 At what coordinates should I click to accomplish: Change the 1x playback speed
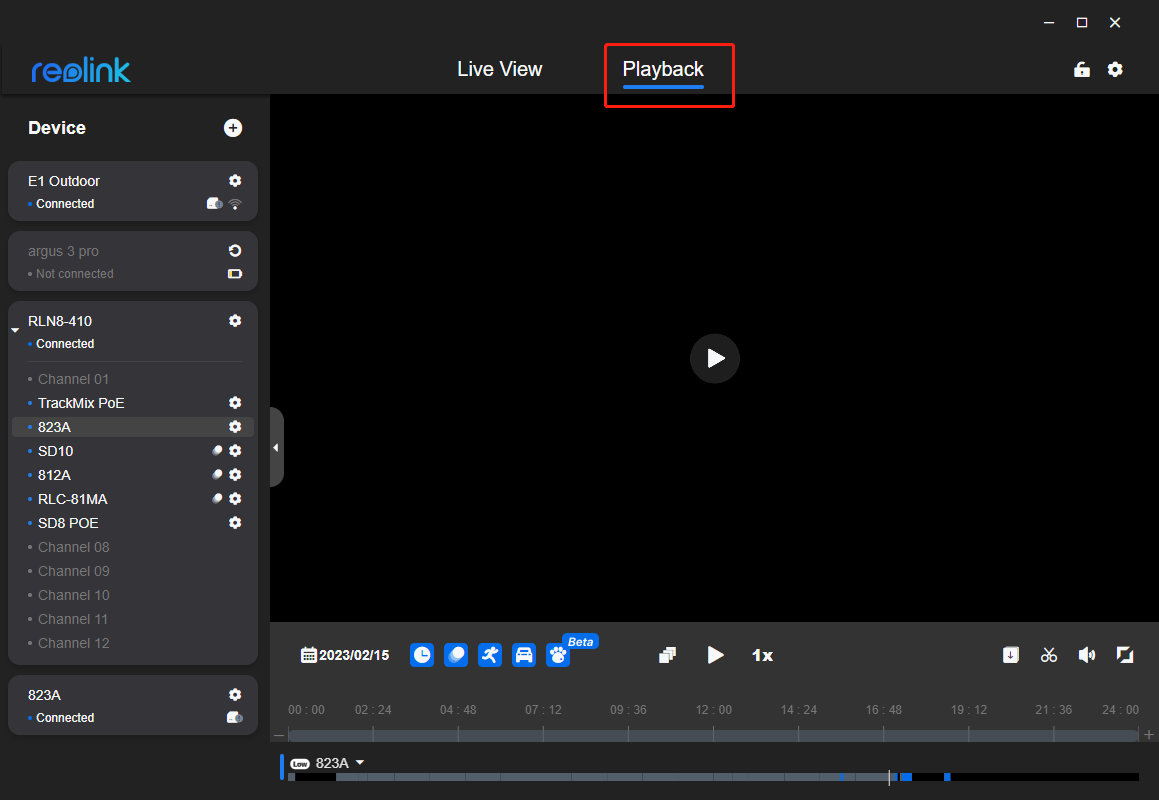pos(762,655)
